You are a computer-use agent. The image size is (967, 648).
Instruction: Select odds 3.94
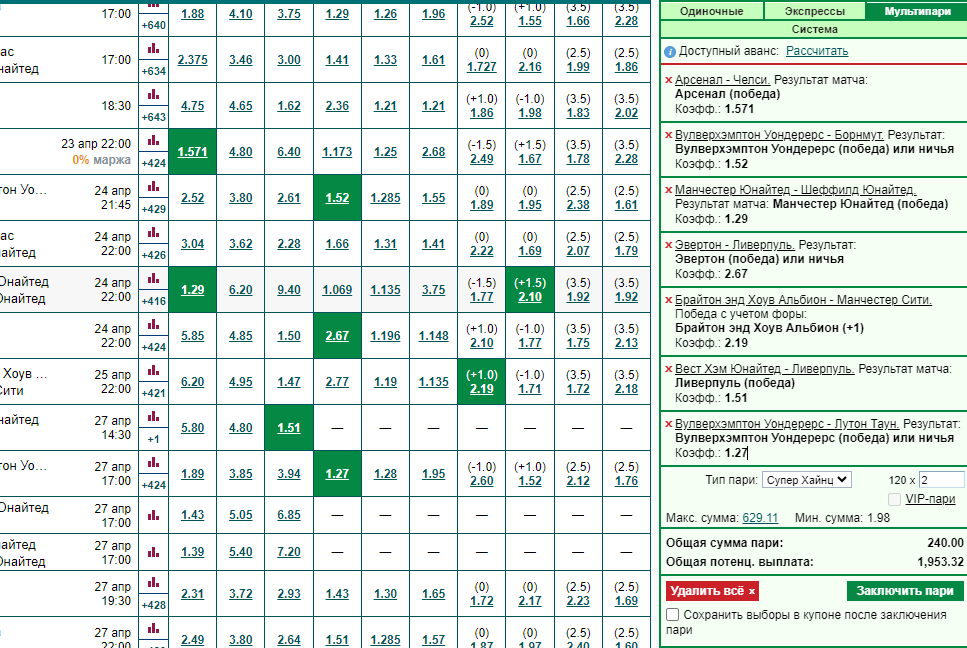[289, 474]
